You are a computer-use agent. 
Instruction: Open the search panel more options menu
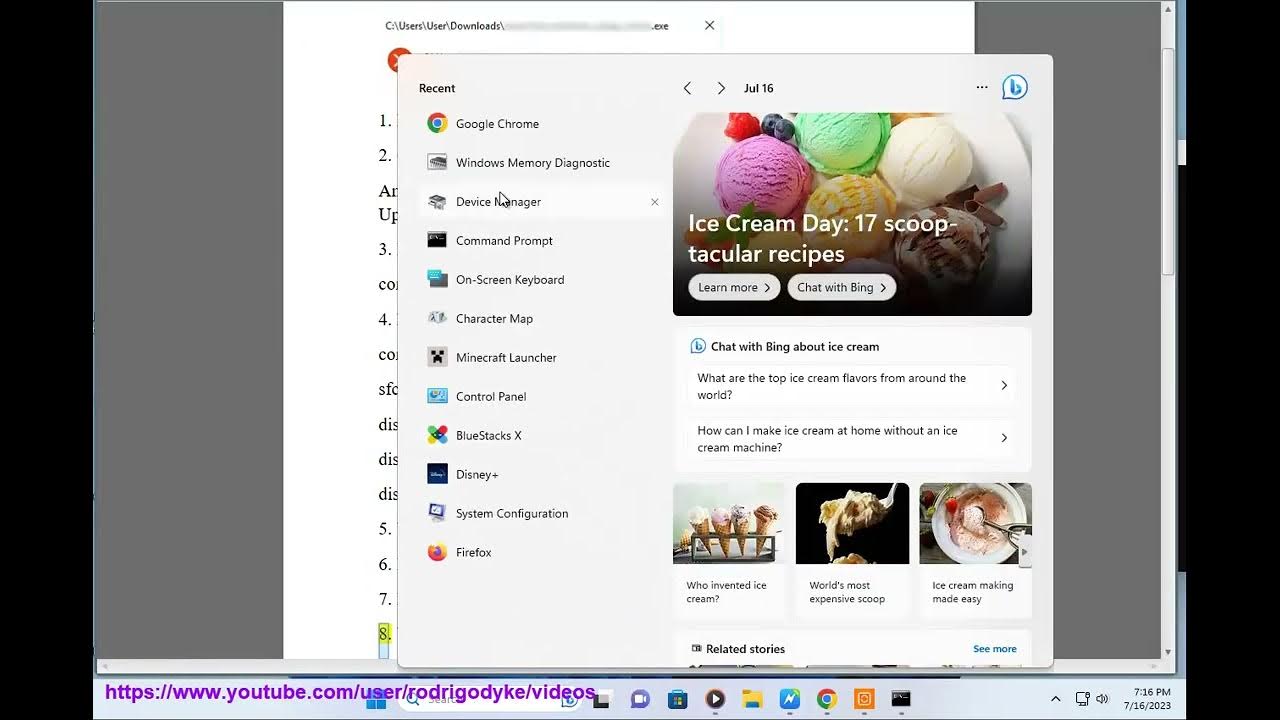coord(982,88)
